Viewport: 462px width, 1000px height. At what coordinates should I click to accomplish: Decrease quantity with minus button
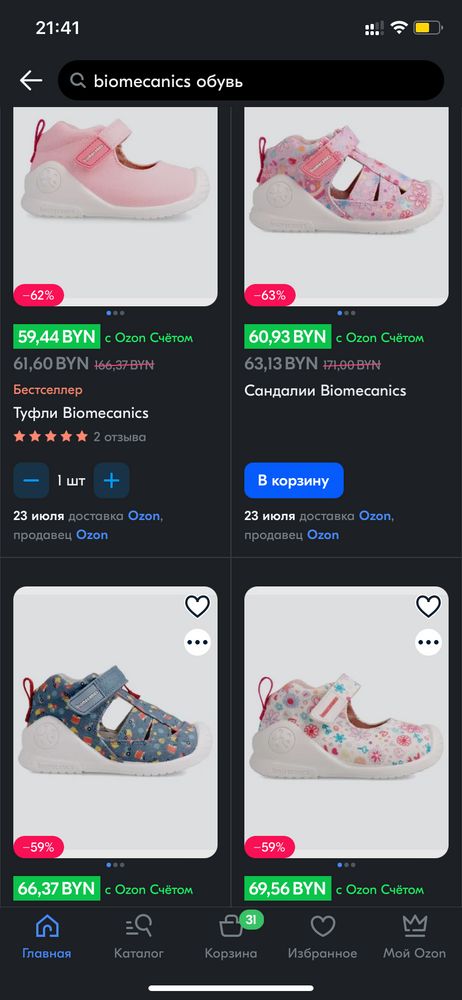click(31, 480)
